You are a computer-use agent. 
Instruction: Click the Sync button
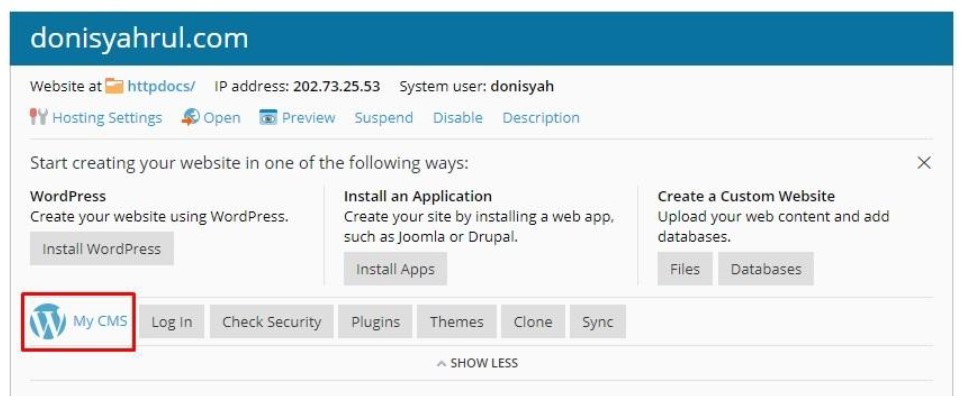[x=598, y=322]
